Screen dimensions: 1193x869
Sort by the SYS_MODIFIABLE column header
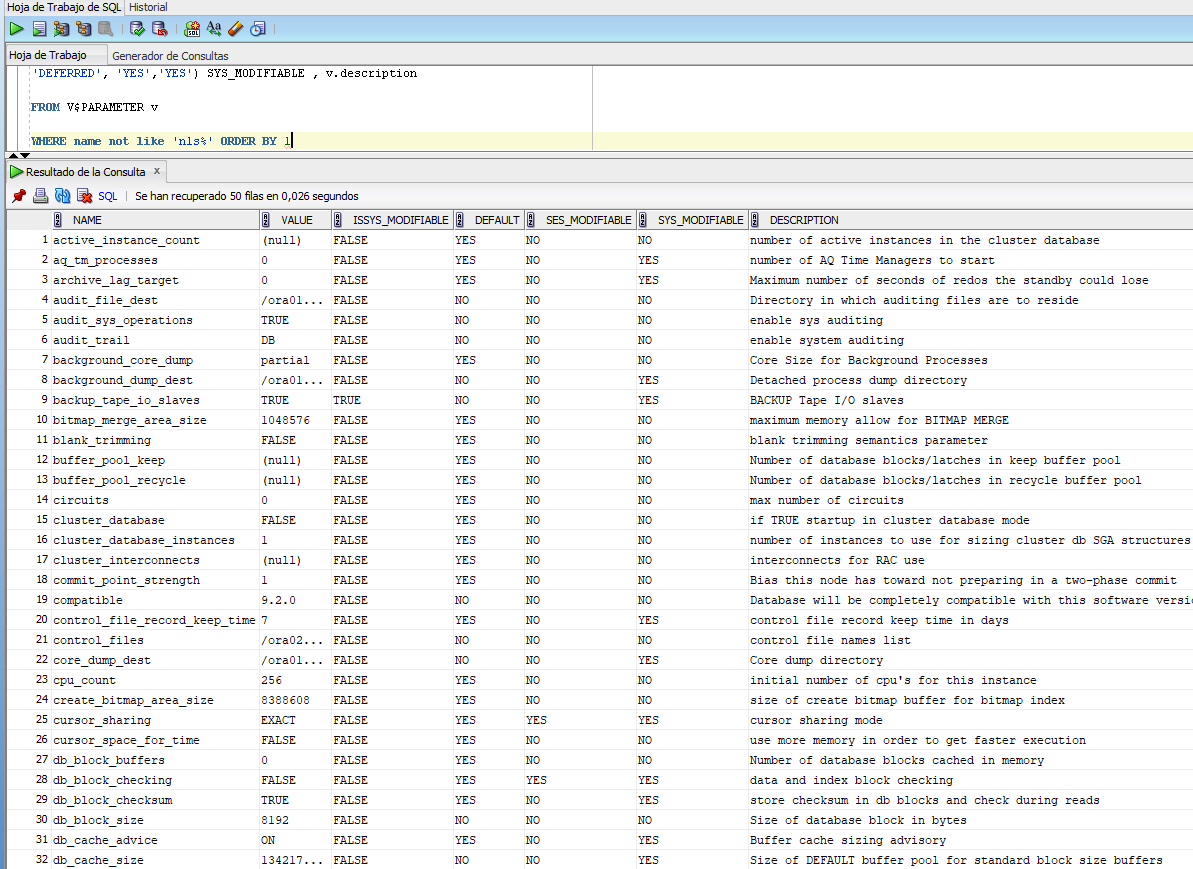pyautogui.click(x=700, y=220)
